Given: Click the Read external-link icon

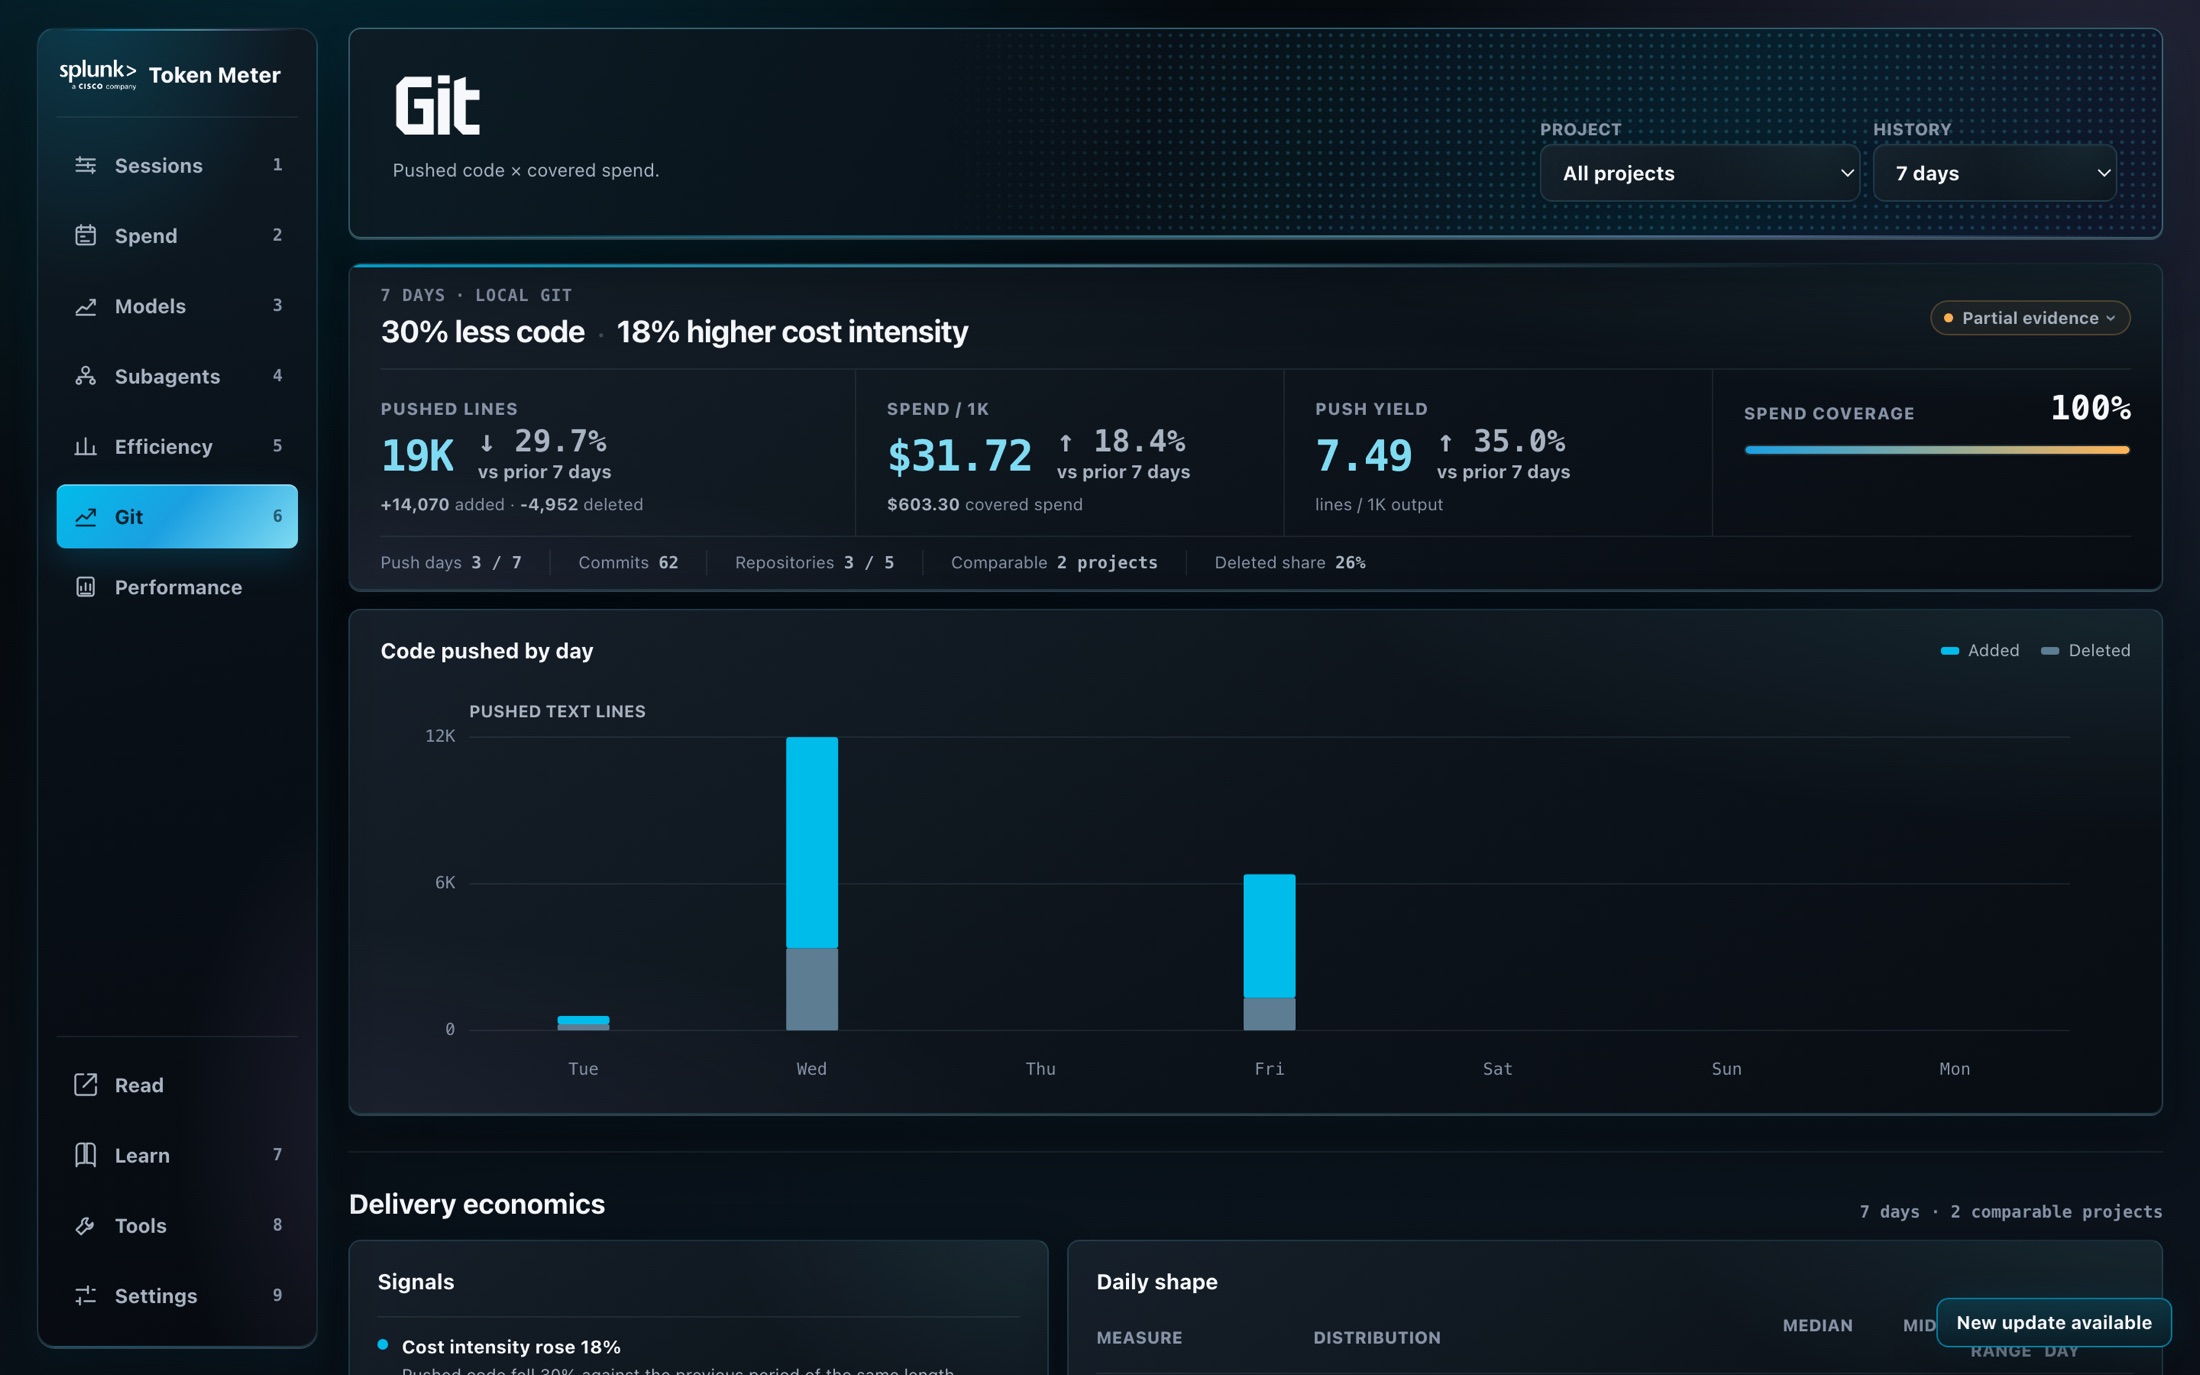Looking at the screenshot, I should (x=85, y=1084).
